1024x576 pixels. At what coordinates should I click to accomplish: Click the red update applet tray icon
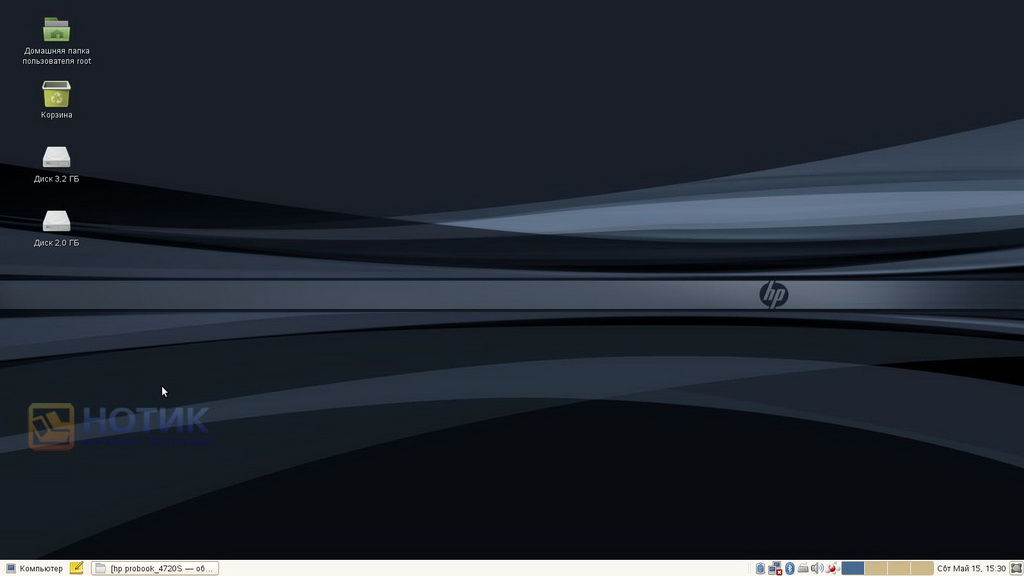tap(832, 567)
